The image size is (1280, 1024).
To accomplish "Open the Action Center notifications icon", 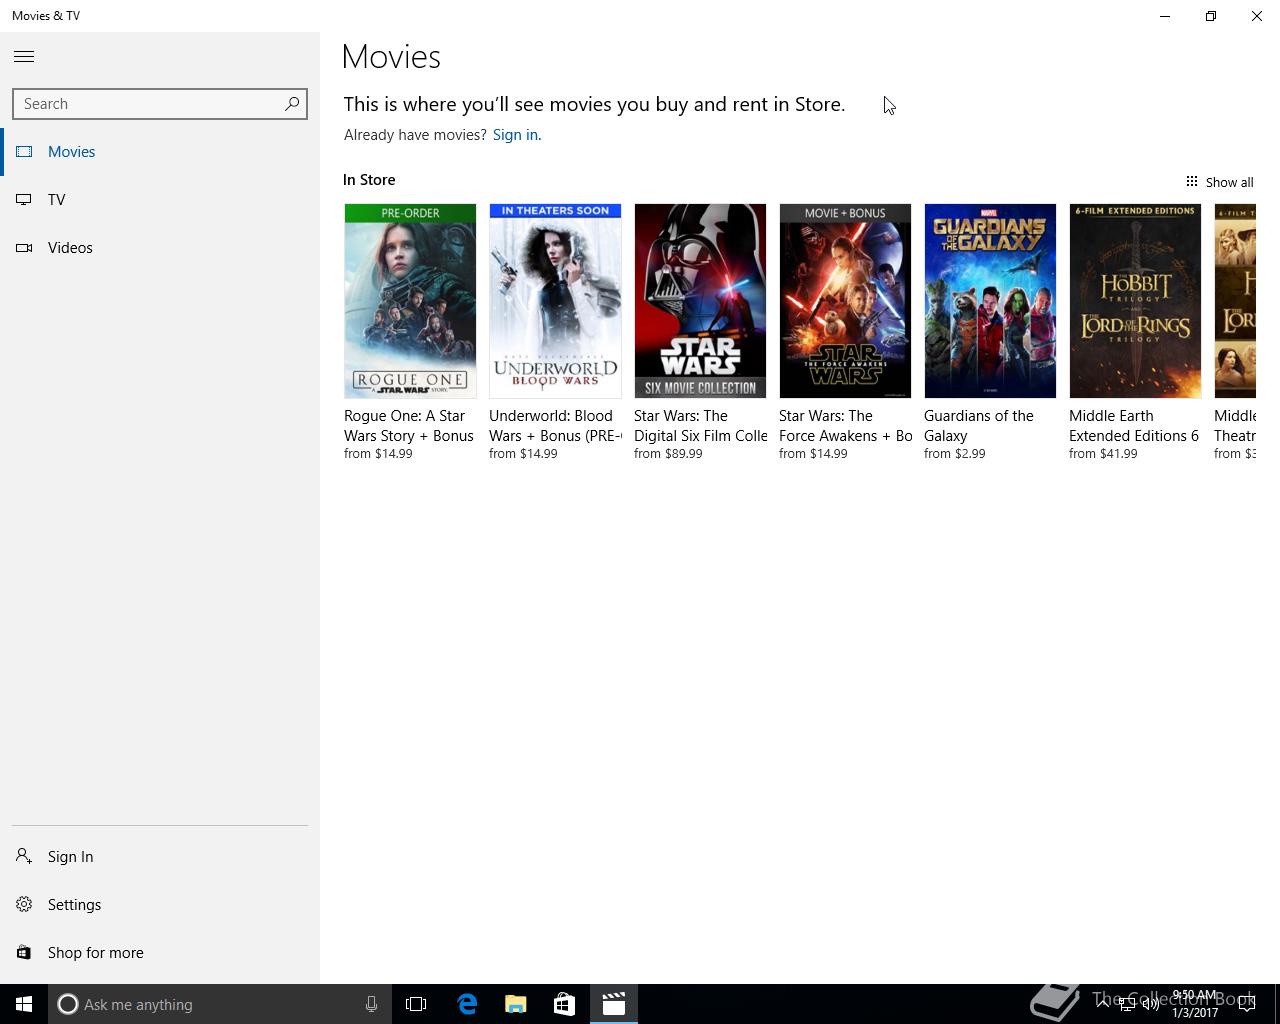I will pyautogui.click(x=1247, y=1004).
